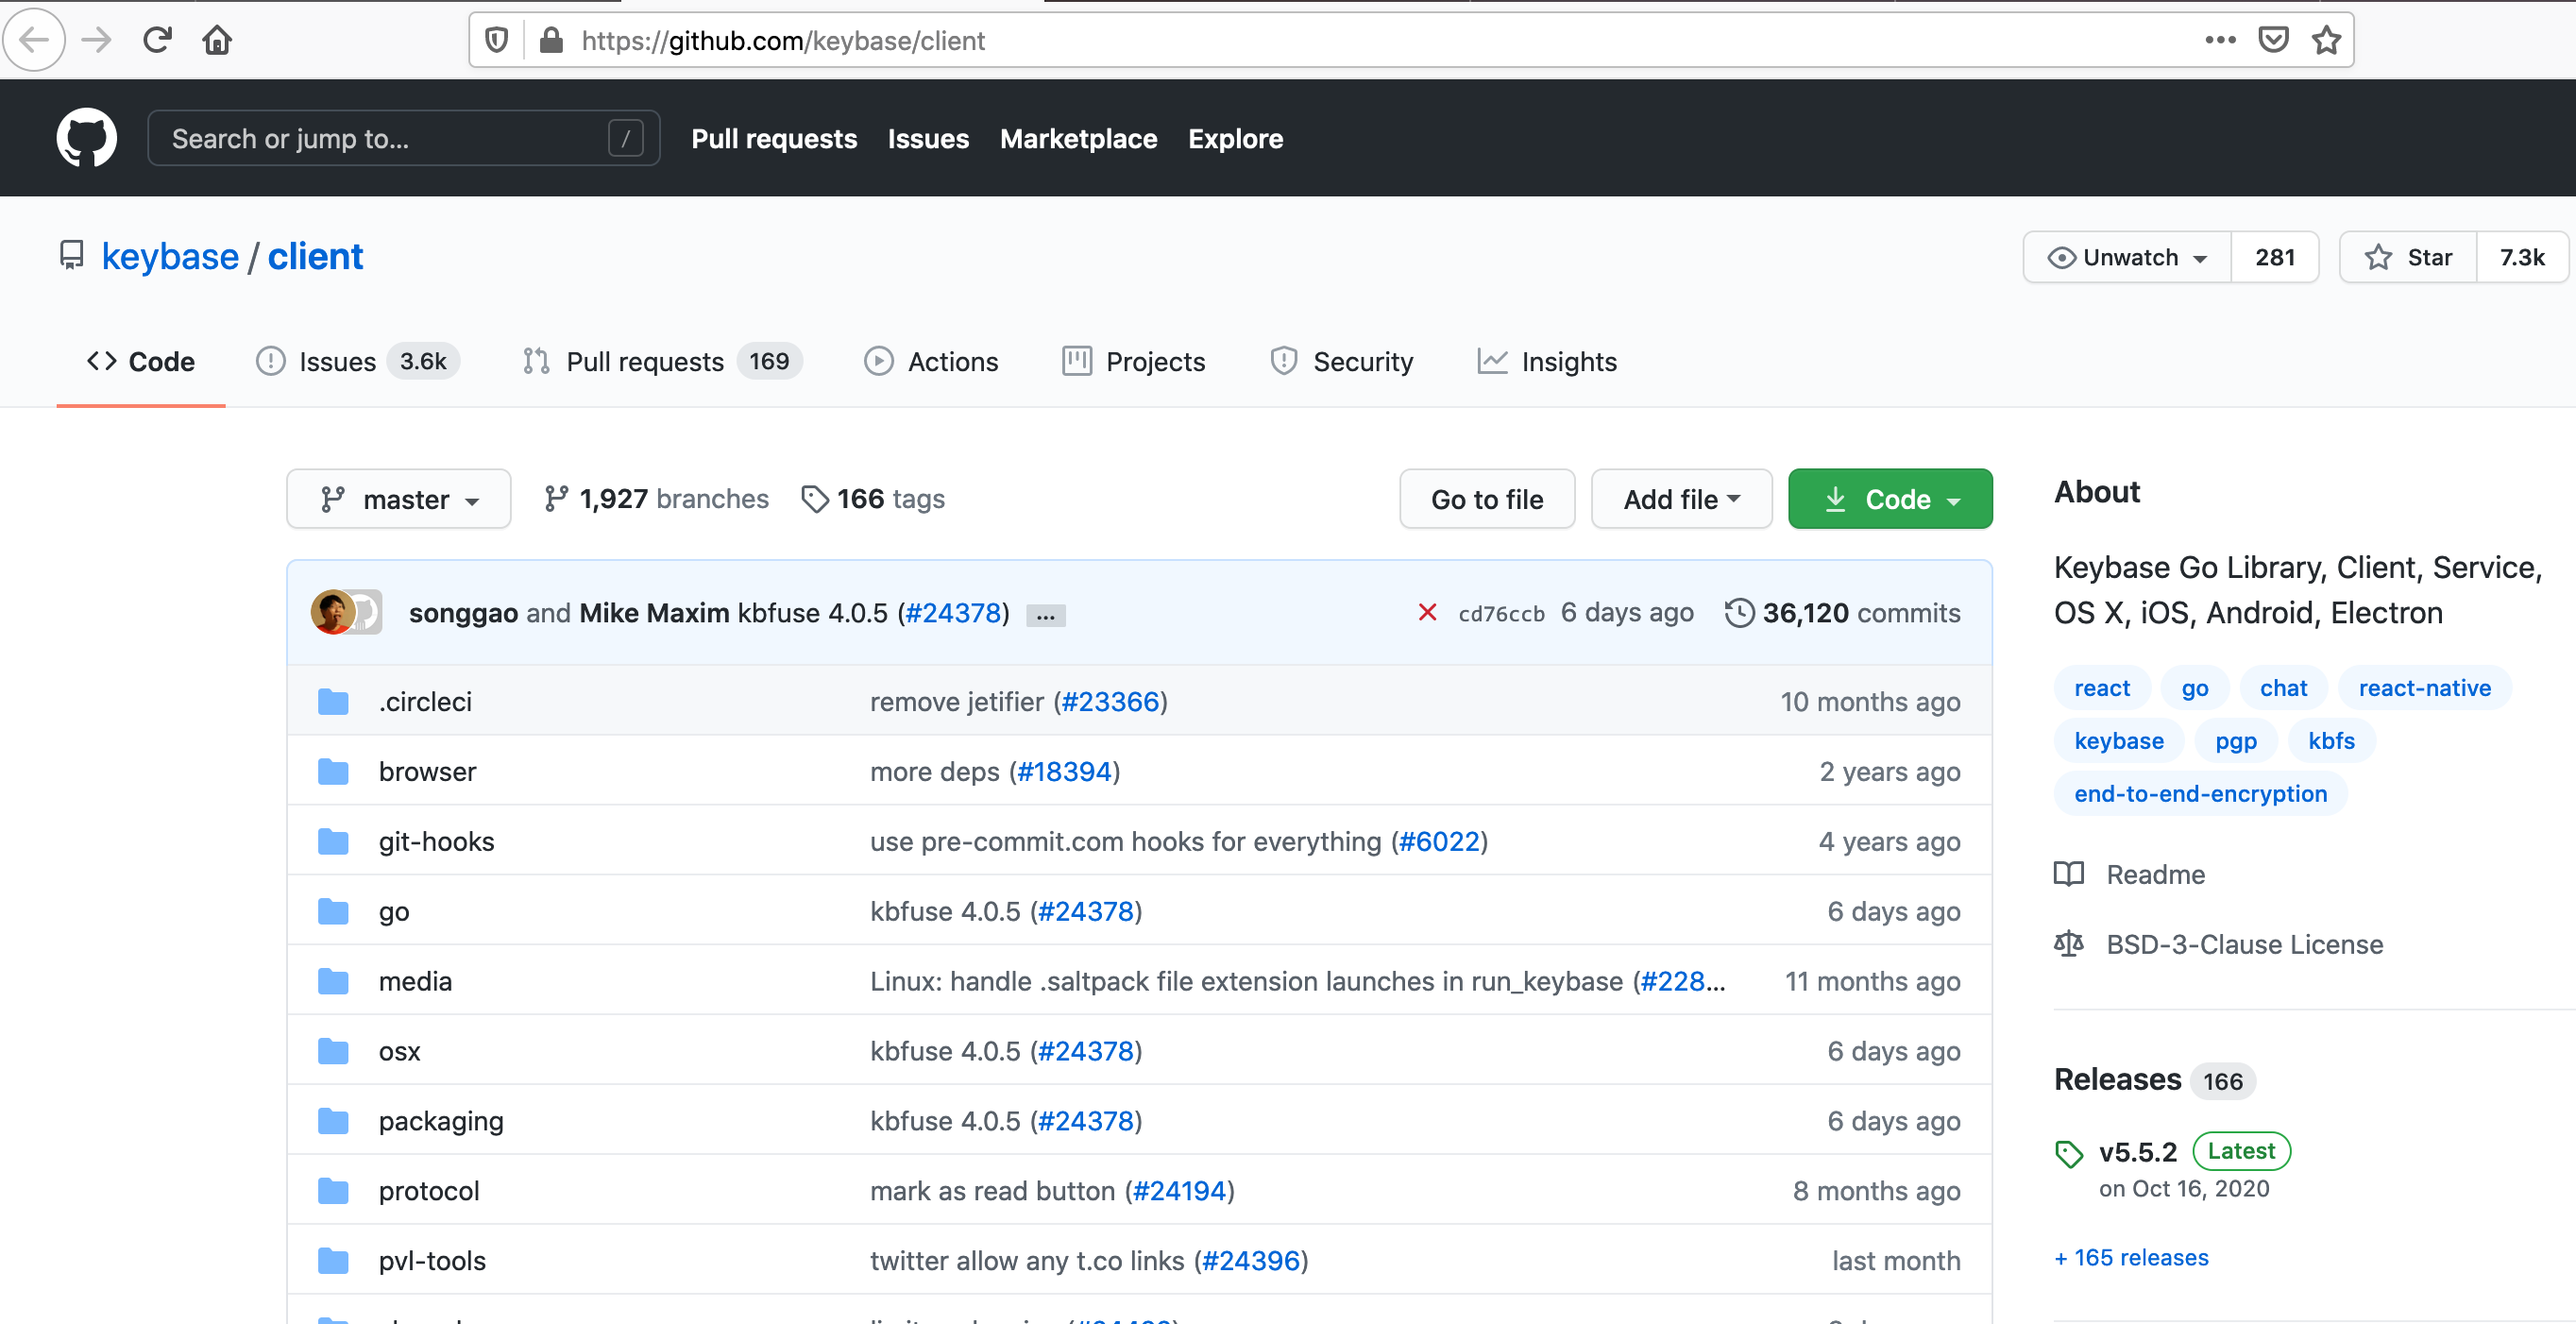Viewport: 2576px width, 1324px height.
Task: Expand the commit message ellipsis button
Action: pyautogui.click(x=1045, y=615)
